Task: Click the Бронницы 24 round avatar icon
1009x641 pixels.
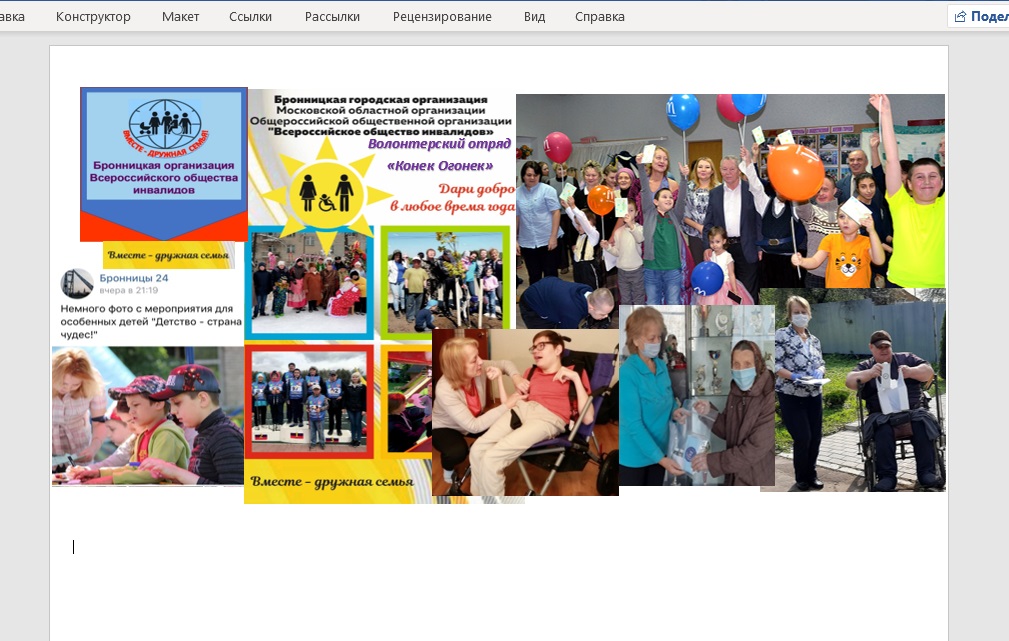Action: pyautogui.click(x=77, y=283)
